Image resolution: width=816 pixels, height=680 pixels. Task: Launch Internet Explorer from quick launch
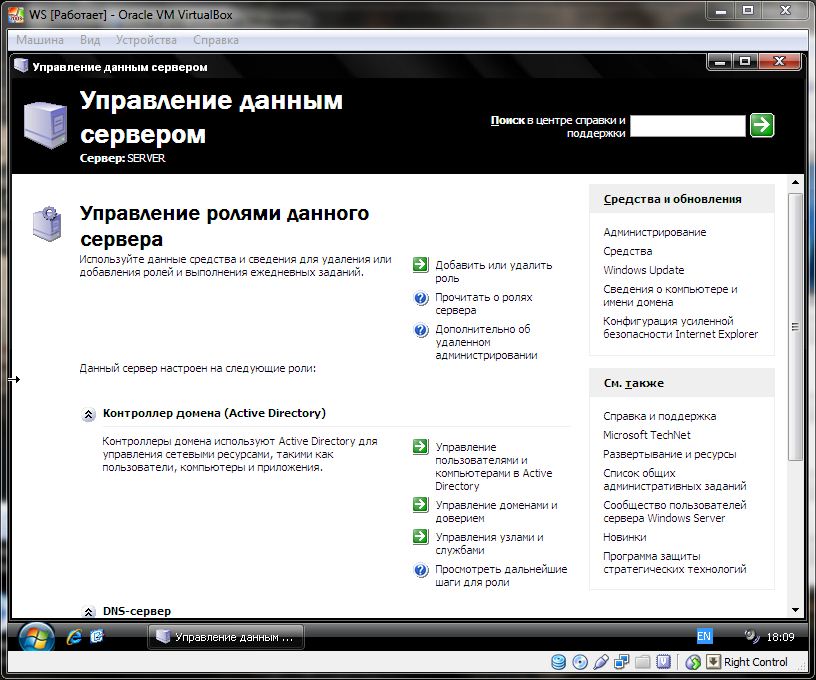point(74,637)
